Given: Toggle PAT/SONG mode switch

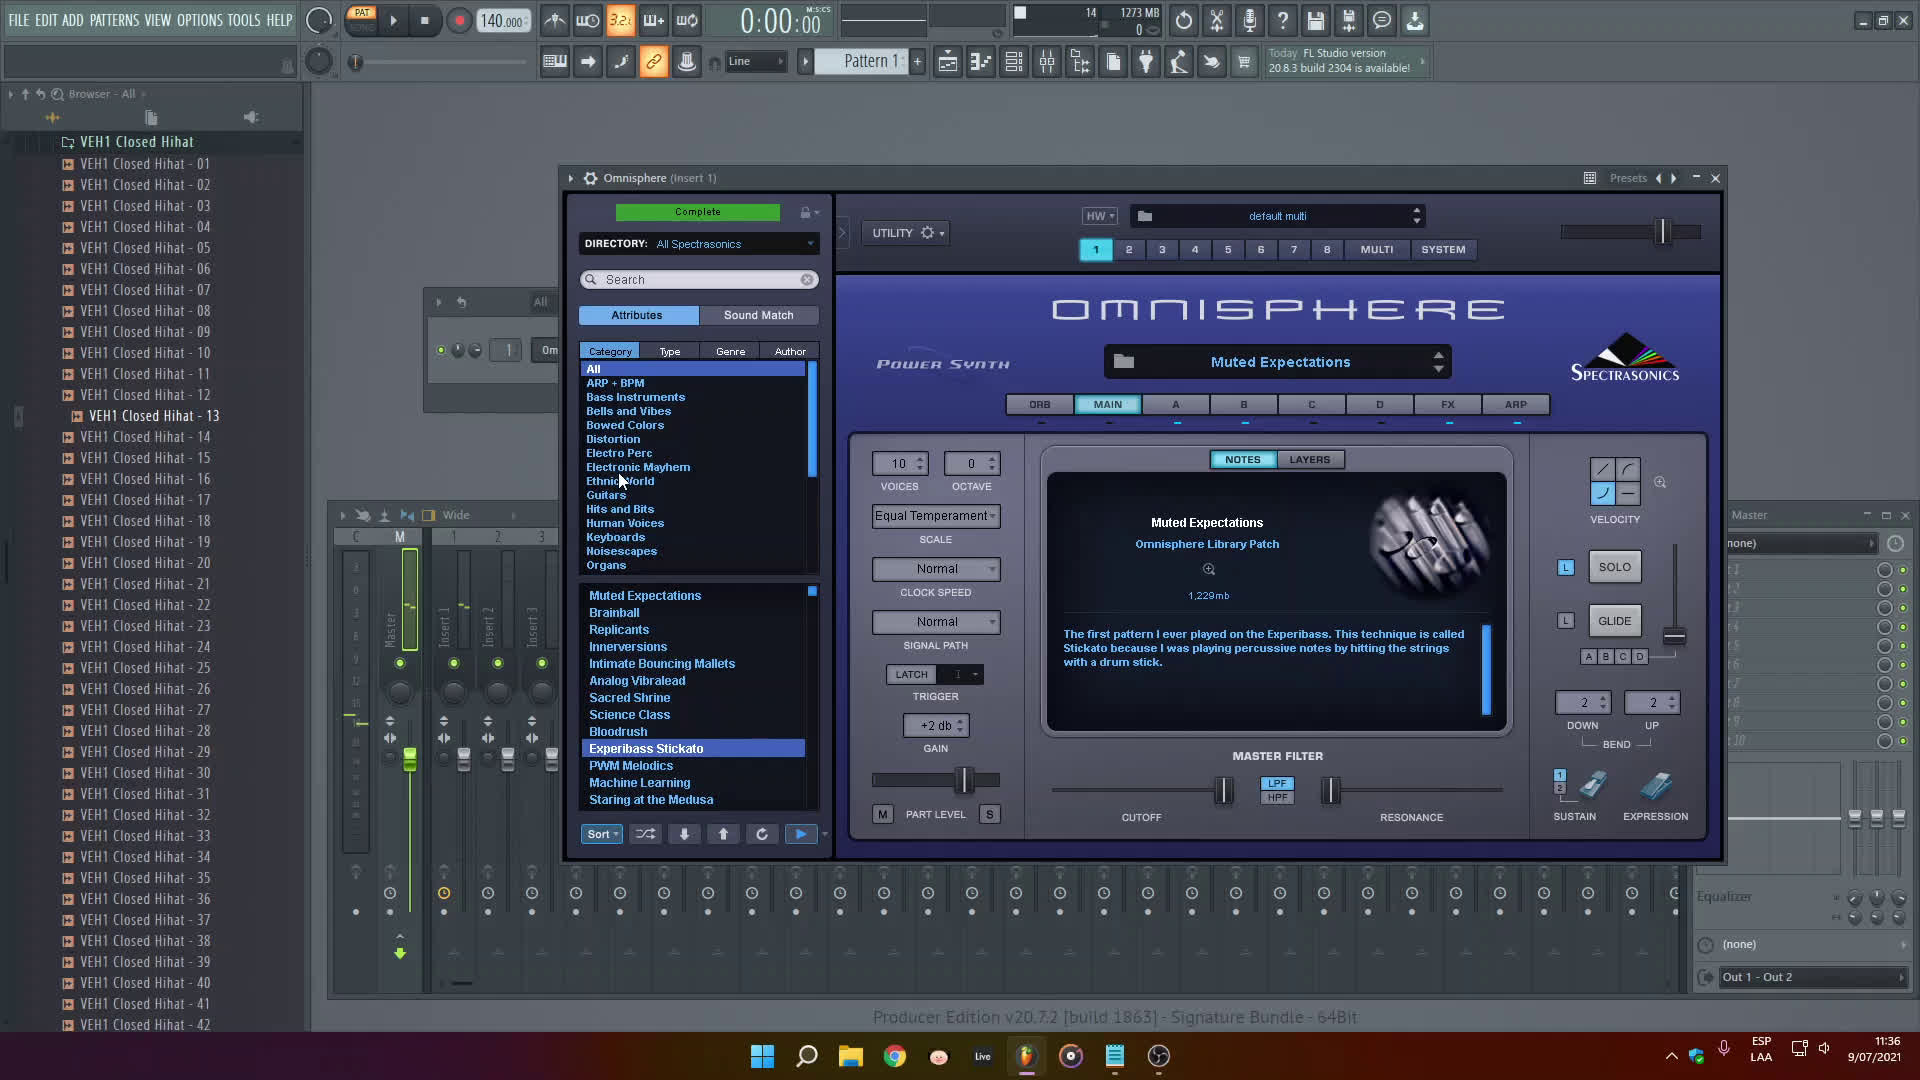Looking at the screenshot, I should [x=362, y=19].
